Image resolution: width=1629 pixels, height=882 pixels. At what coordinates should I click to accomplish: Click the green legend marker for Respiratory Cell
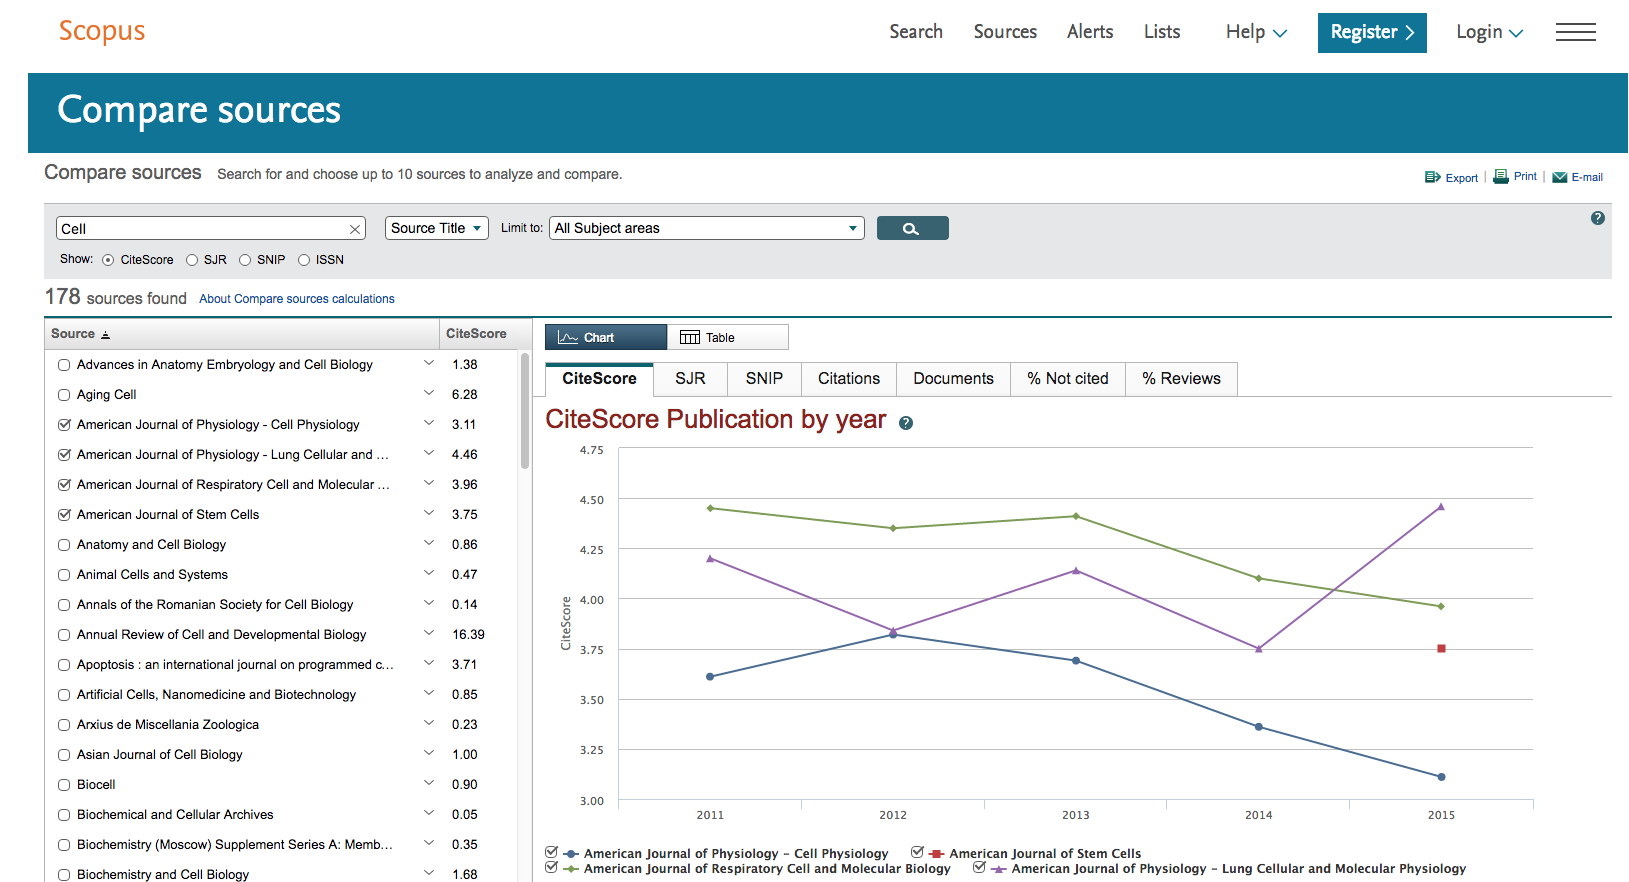point(571,869)
